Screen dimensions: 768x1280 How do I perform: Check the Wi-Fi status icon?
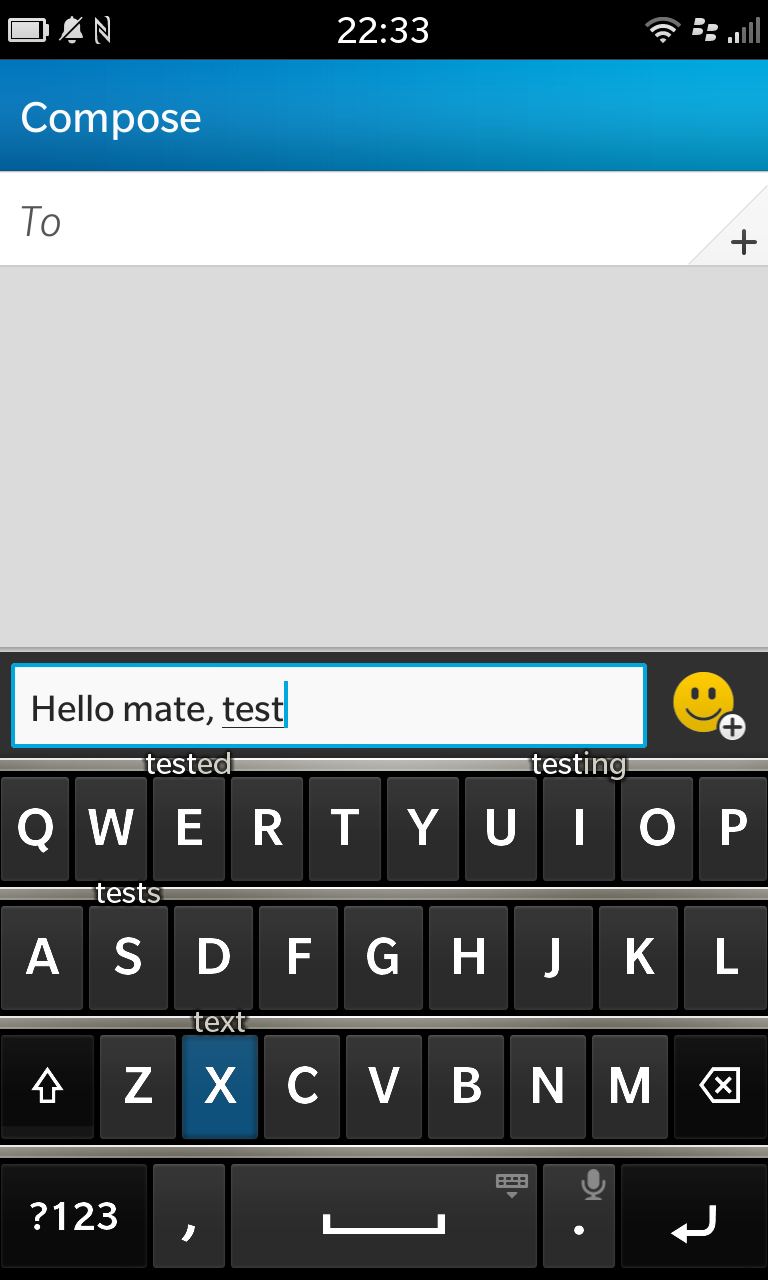click(x=662, y=31)
